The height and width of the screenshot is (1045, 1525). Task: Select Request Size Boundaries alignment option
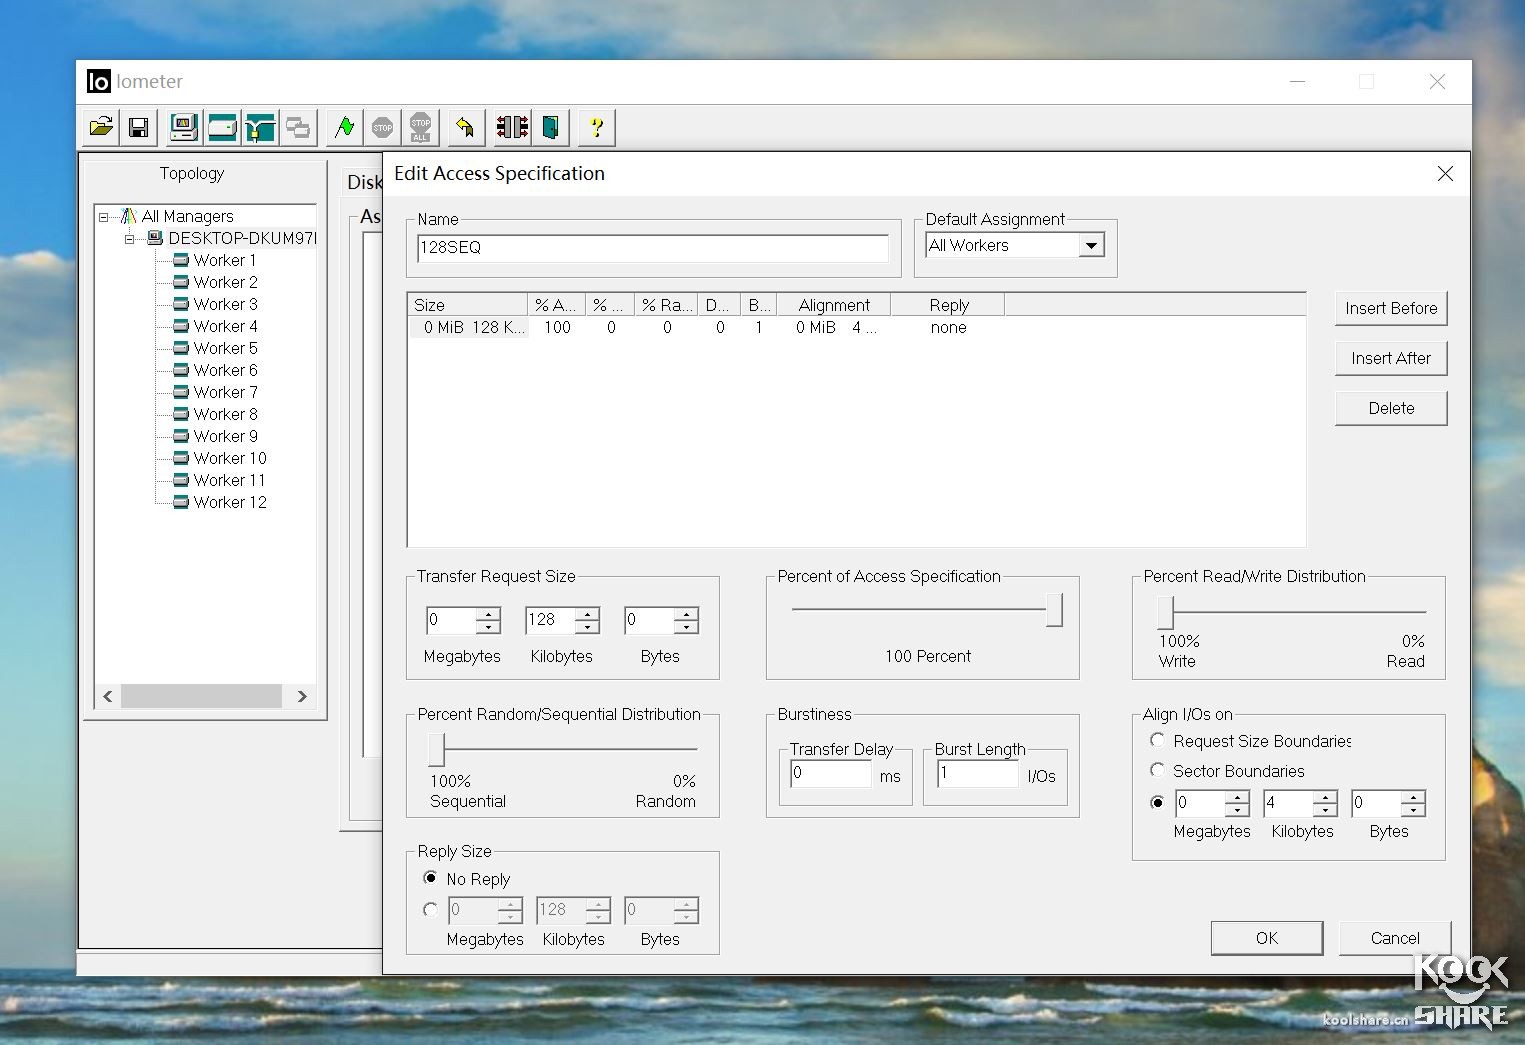[1157, 741]
